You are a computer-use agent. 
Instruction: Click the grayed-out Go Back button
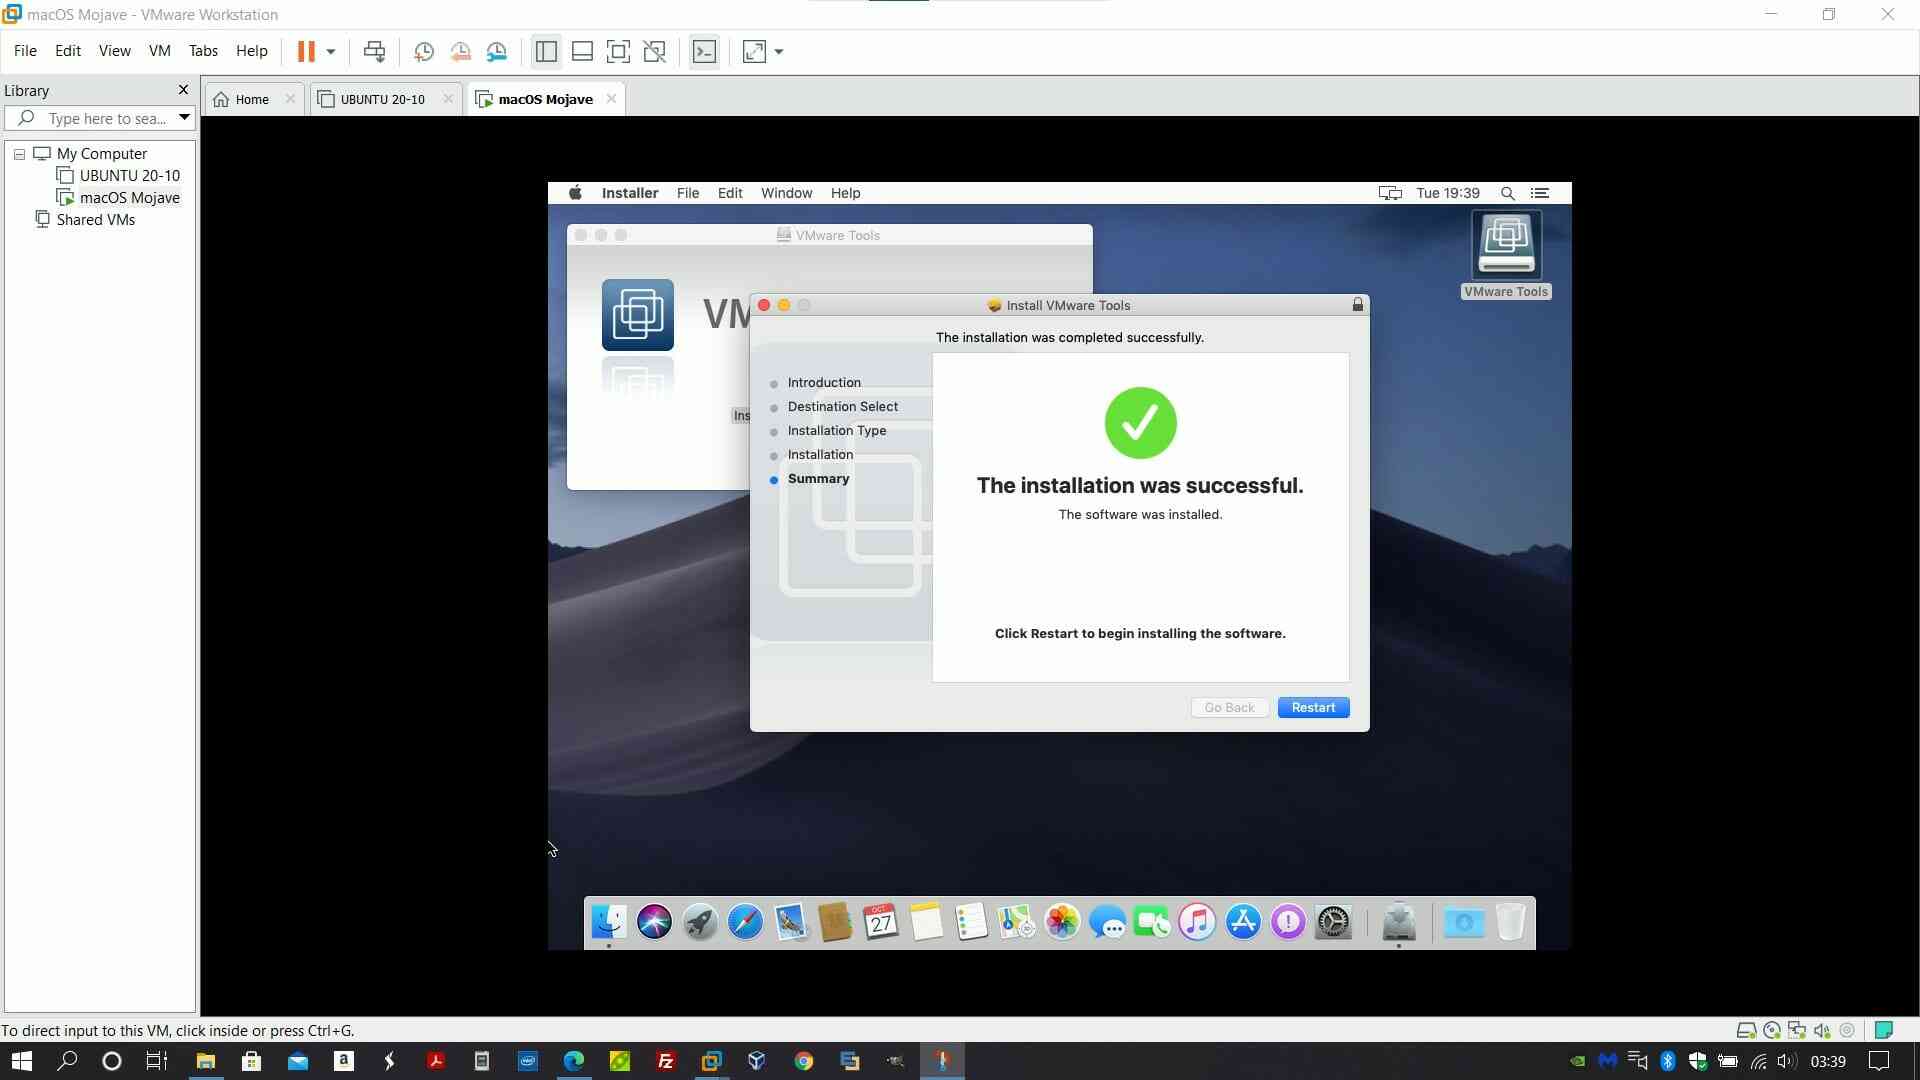coord(1229,707)
